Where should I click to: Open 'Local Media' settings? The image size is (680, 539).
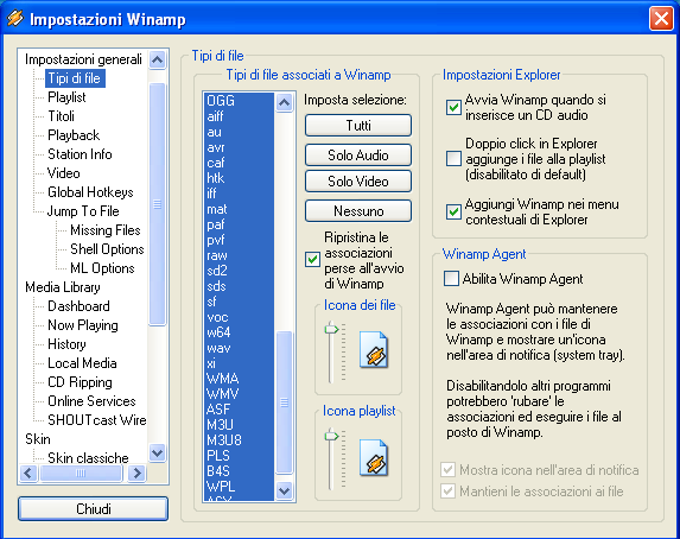click(x=82, y=363)
